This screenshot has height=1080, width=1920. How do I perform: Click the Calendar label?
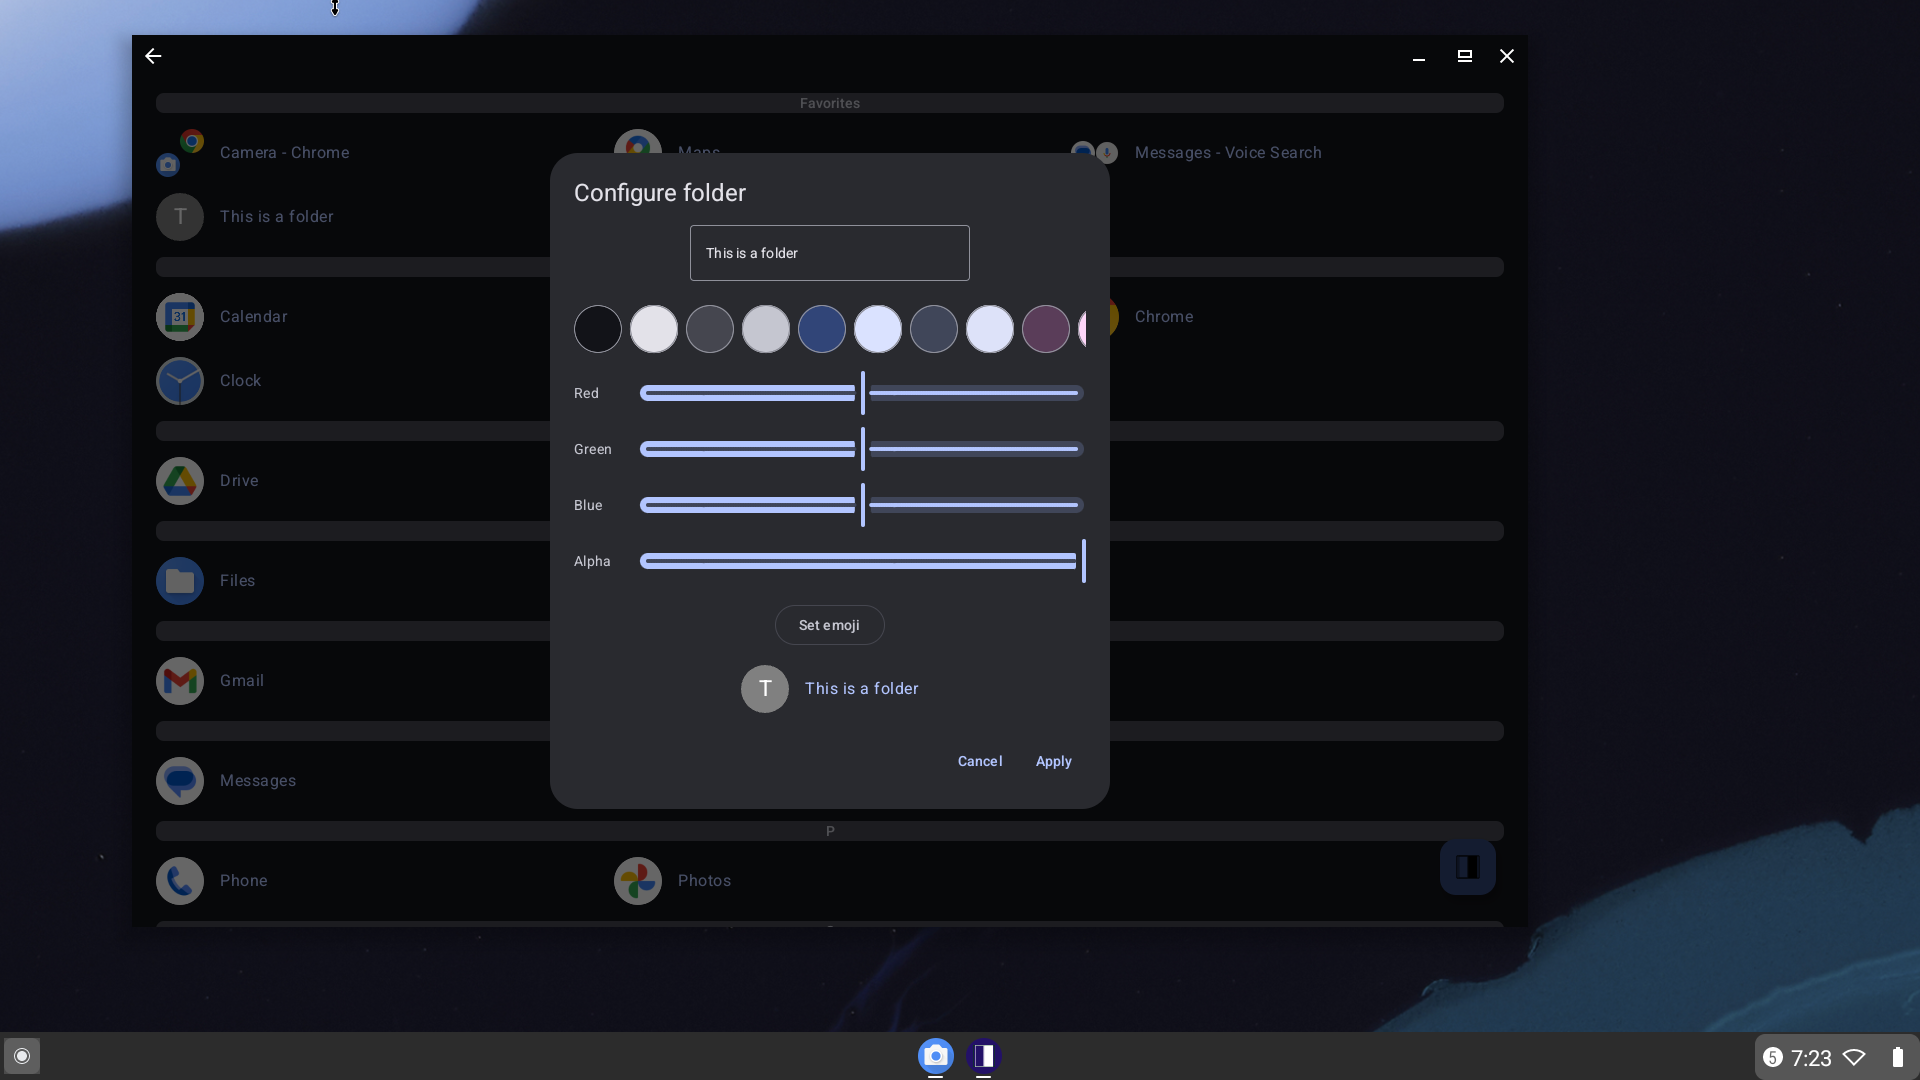(254, 317)
